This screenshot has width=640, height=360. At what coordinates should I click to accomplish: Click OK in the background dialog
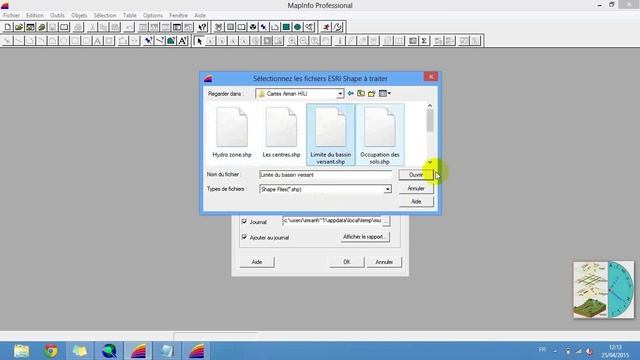pos(347,262)
